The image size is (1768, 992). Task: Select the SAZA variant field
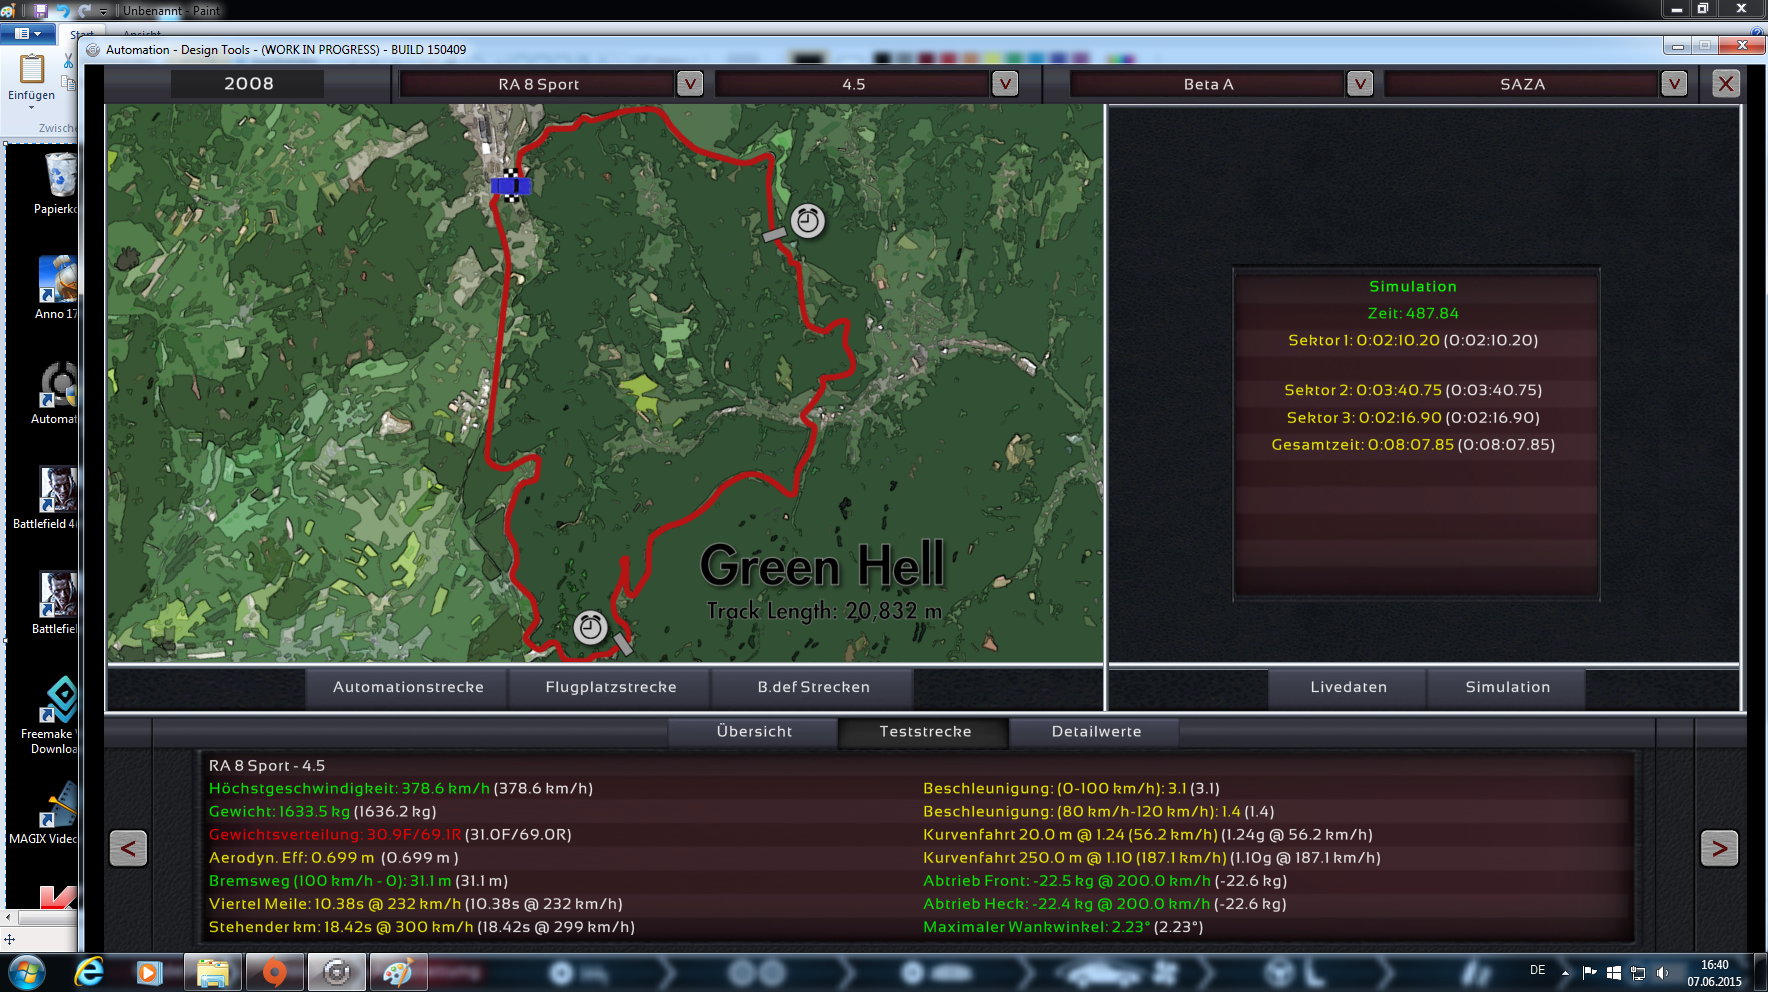(x=1522, y=84)
